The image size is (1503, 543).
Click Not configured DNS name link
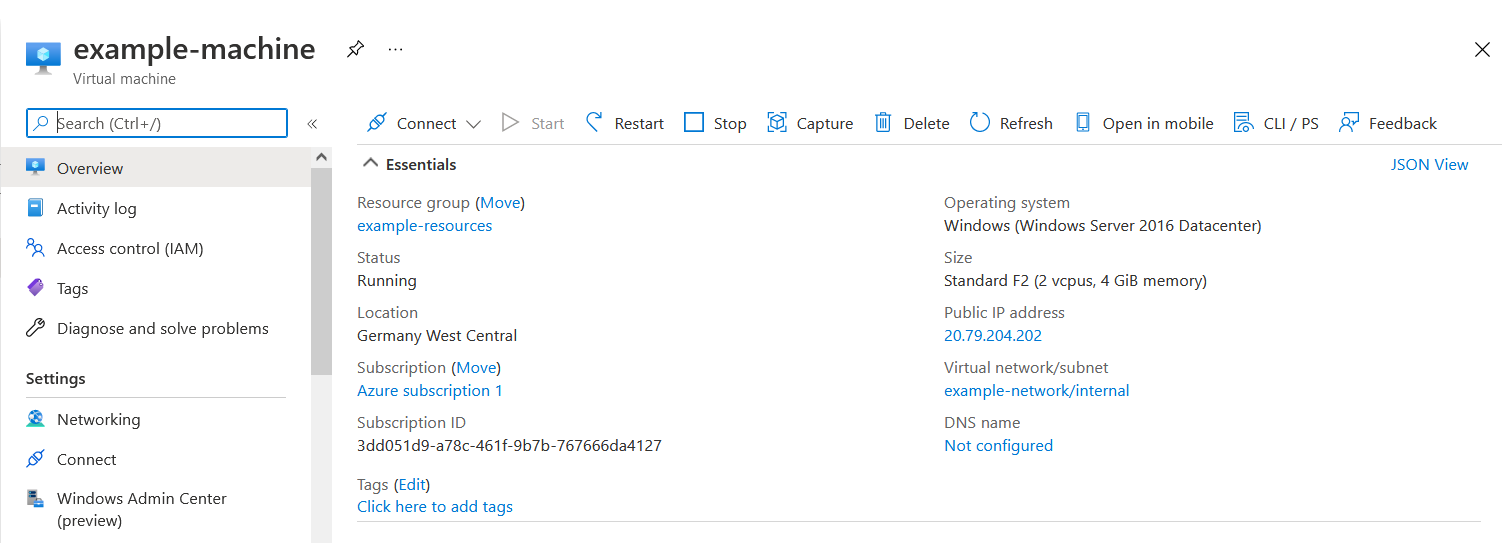point(998,446)
